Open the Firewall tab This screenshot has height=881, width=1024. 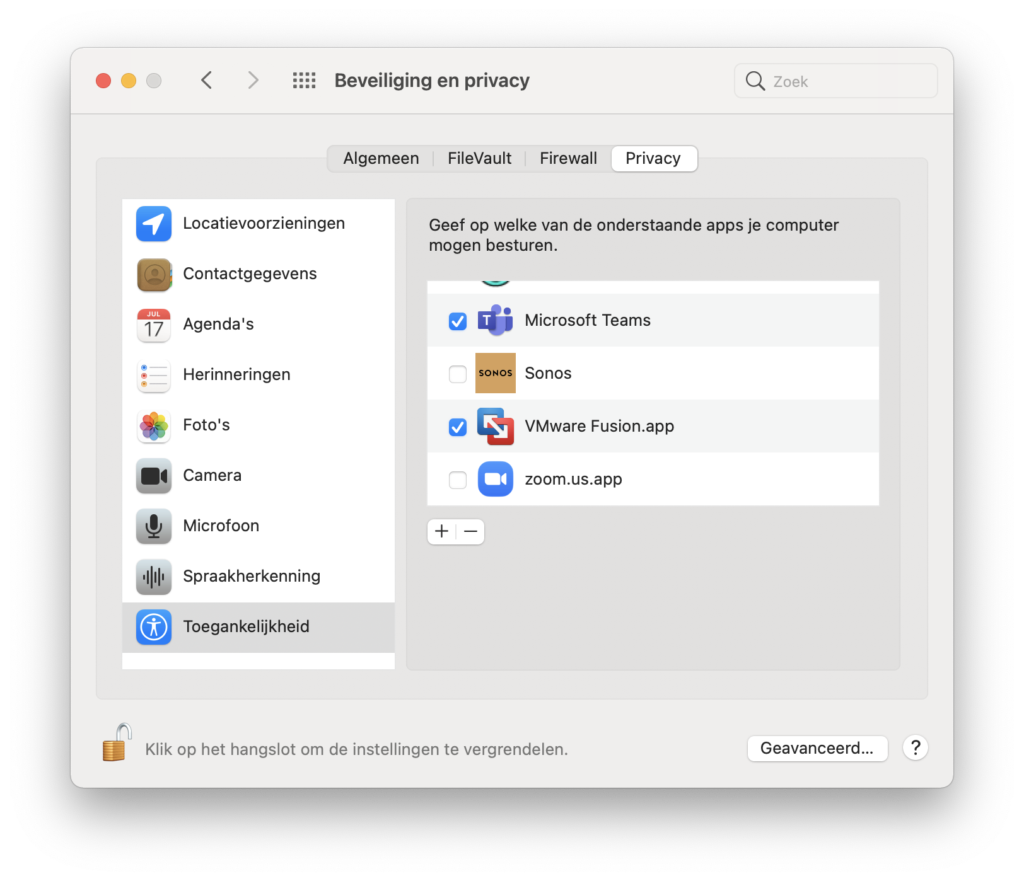[568, 159]
